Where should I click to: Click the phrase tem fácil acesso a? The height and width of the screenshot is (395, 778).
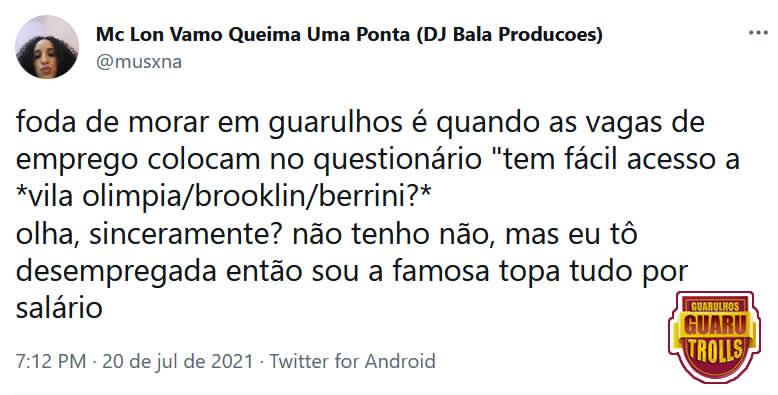click(621, 160)
